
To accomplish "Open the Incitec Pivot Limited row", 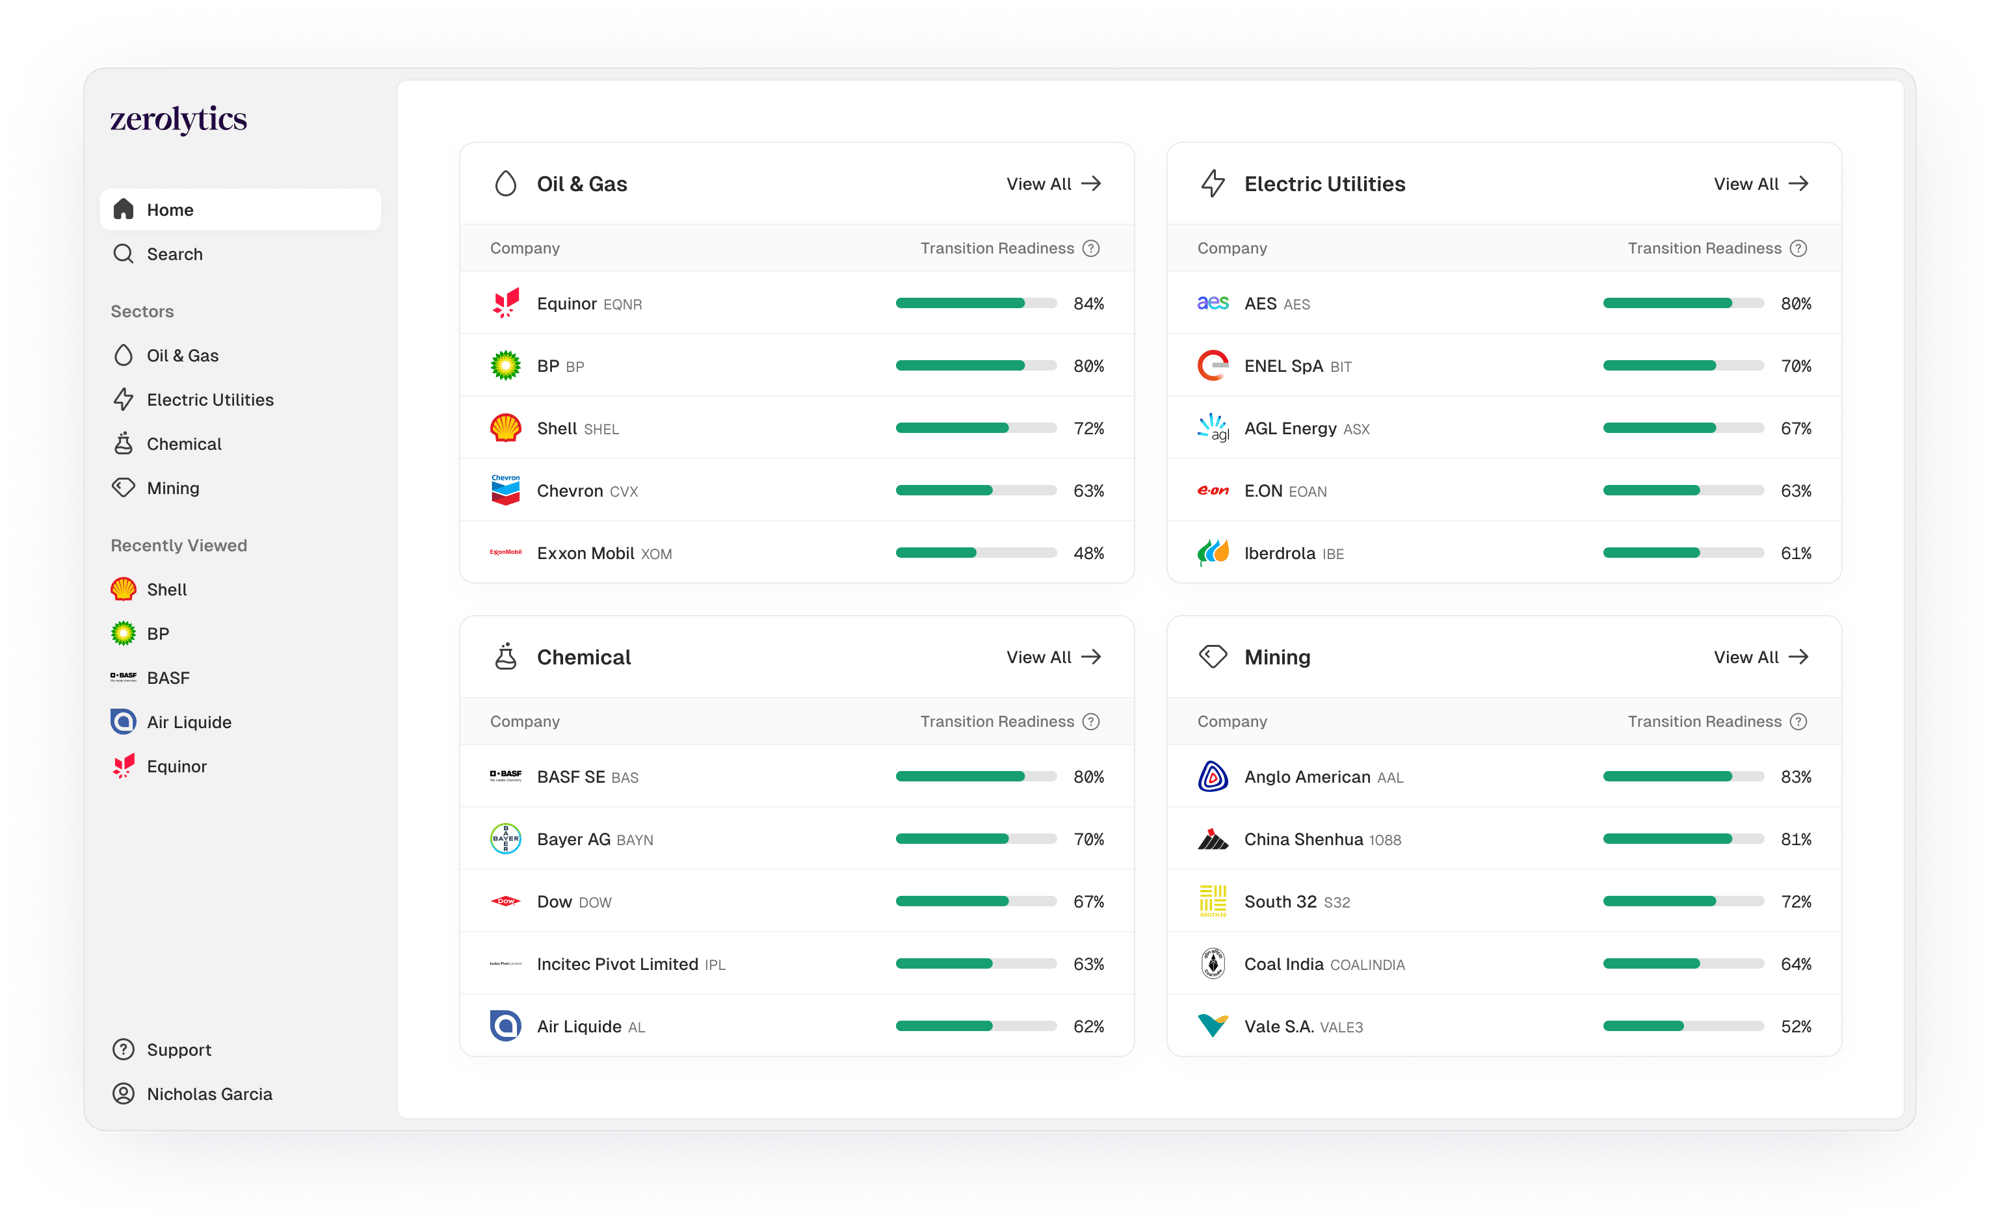I will coord(797,964).
